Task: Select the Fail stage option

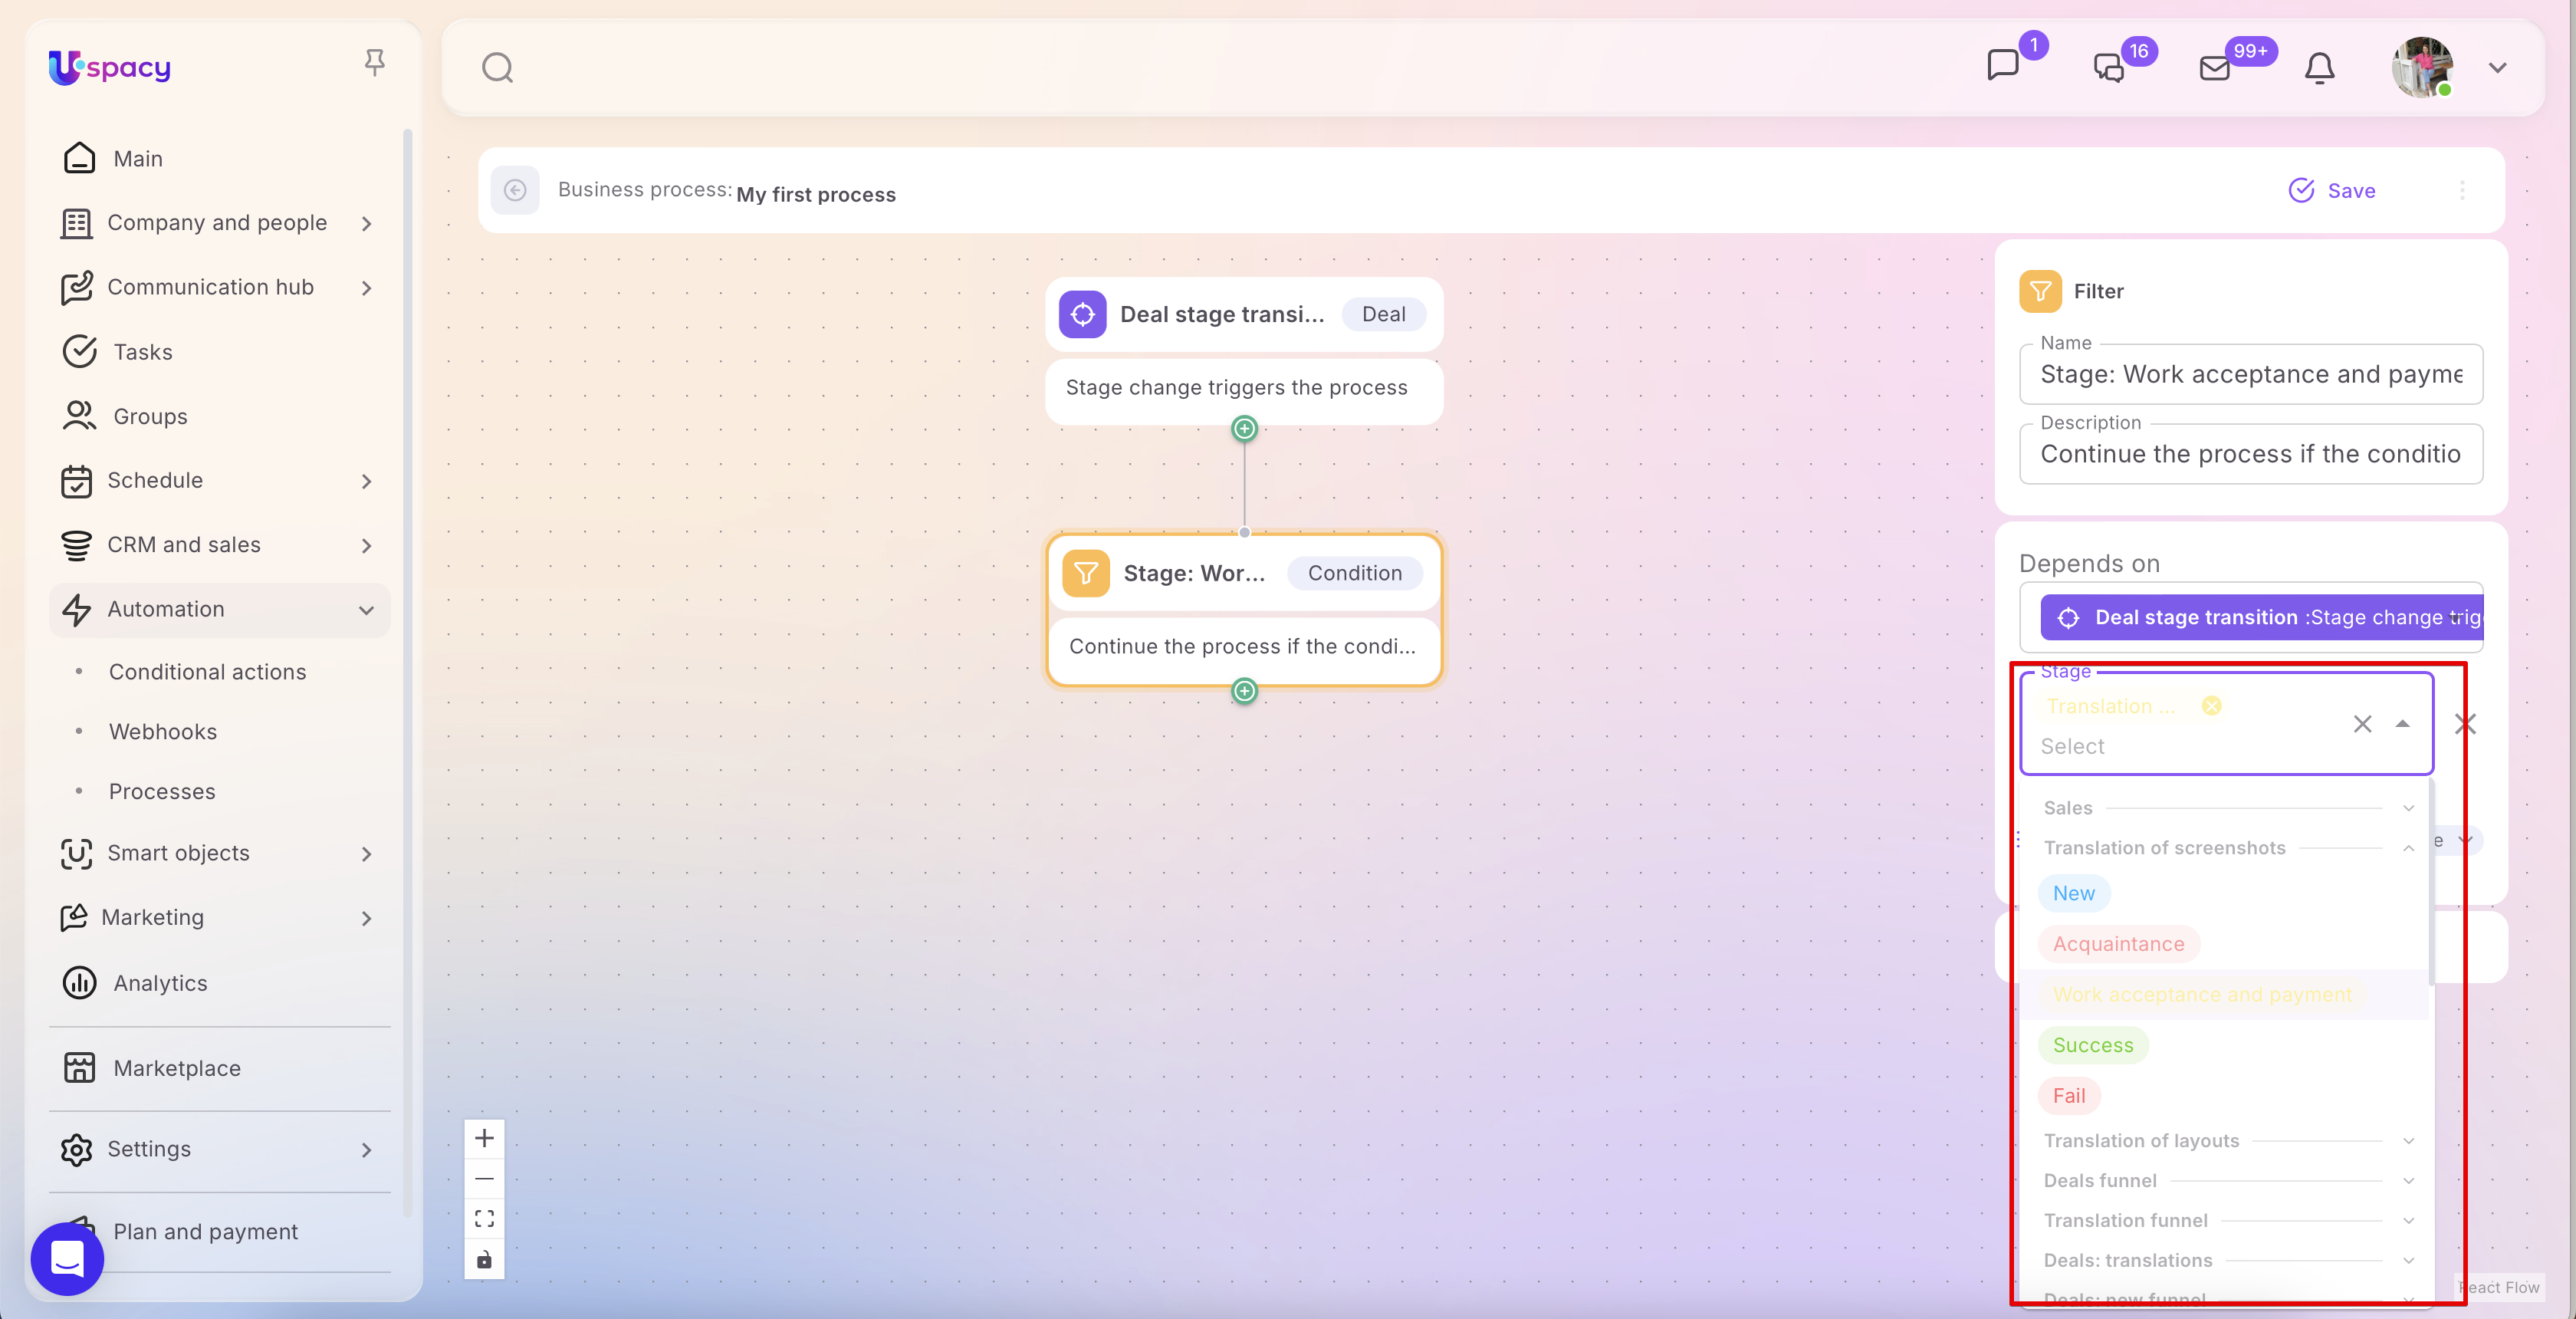Action: coord(2068,1096)
